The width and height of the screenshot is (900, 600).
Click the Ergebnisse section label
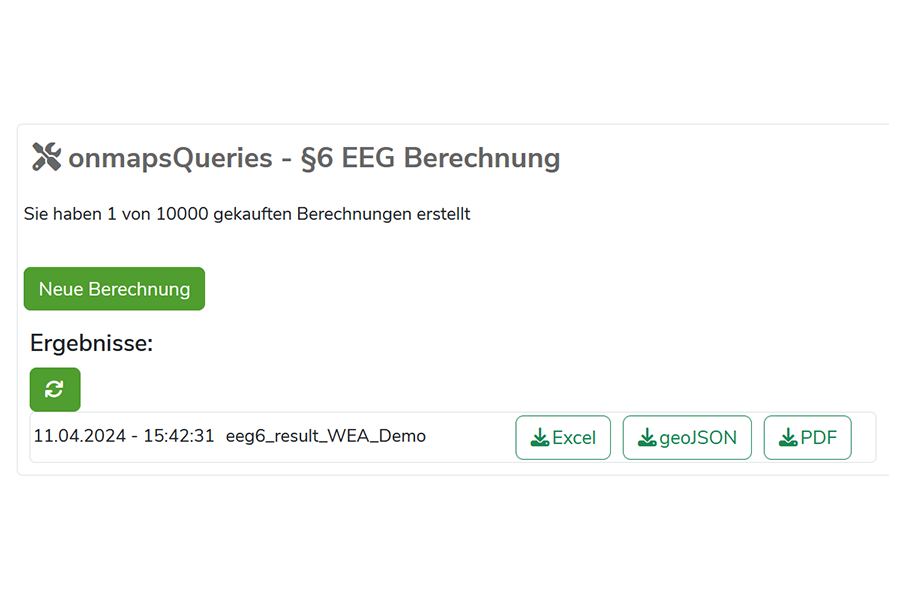pos(91,343)
